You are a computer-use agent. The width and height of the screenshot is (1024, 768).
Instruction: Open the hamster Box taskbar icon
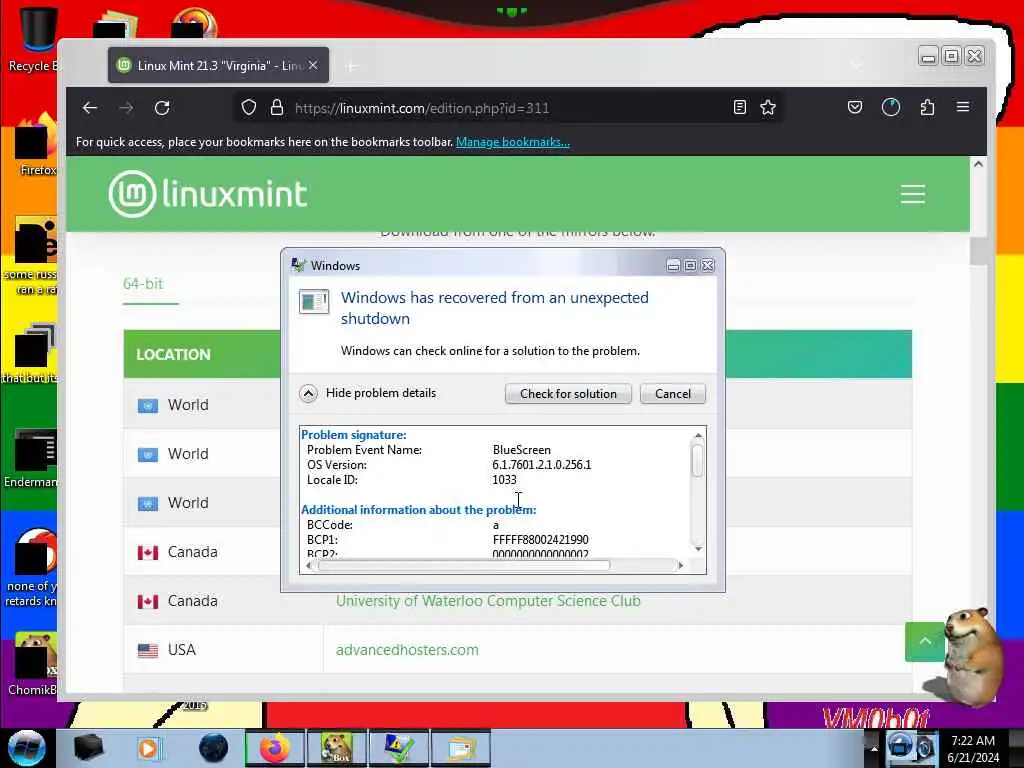click(336, 748)
